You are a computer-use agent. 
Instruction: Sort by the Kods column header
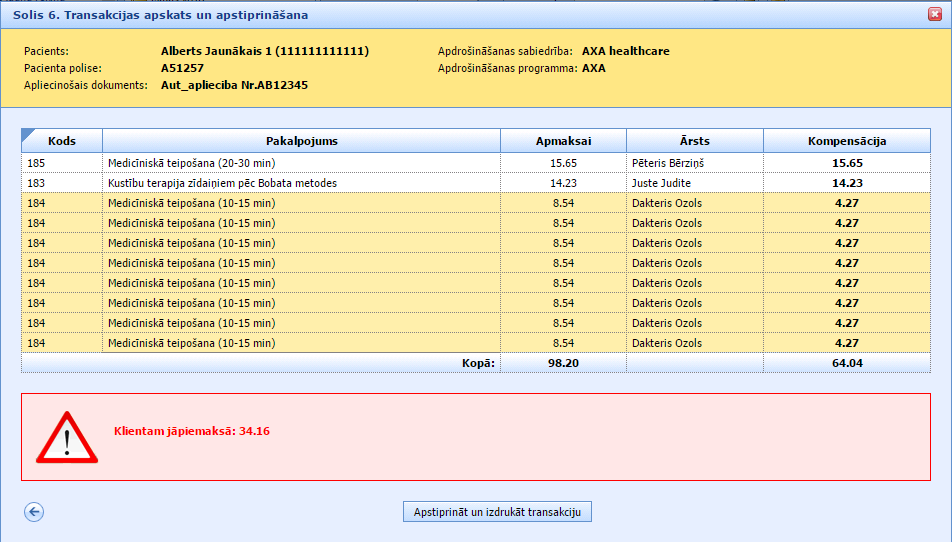(62, 141)
